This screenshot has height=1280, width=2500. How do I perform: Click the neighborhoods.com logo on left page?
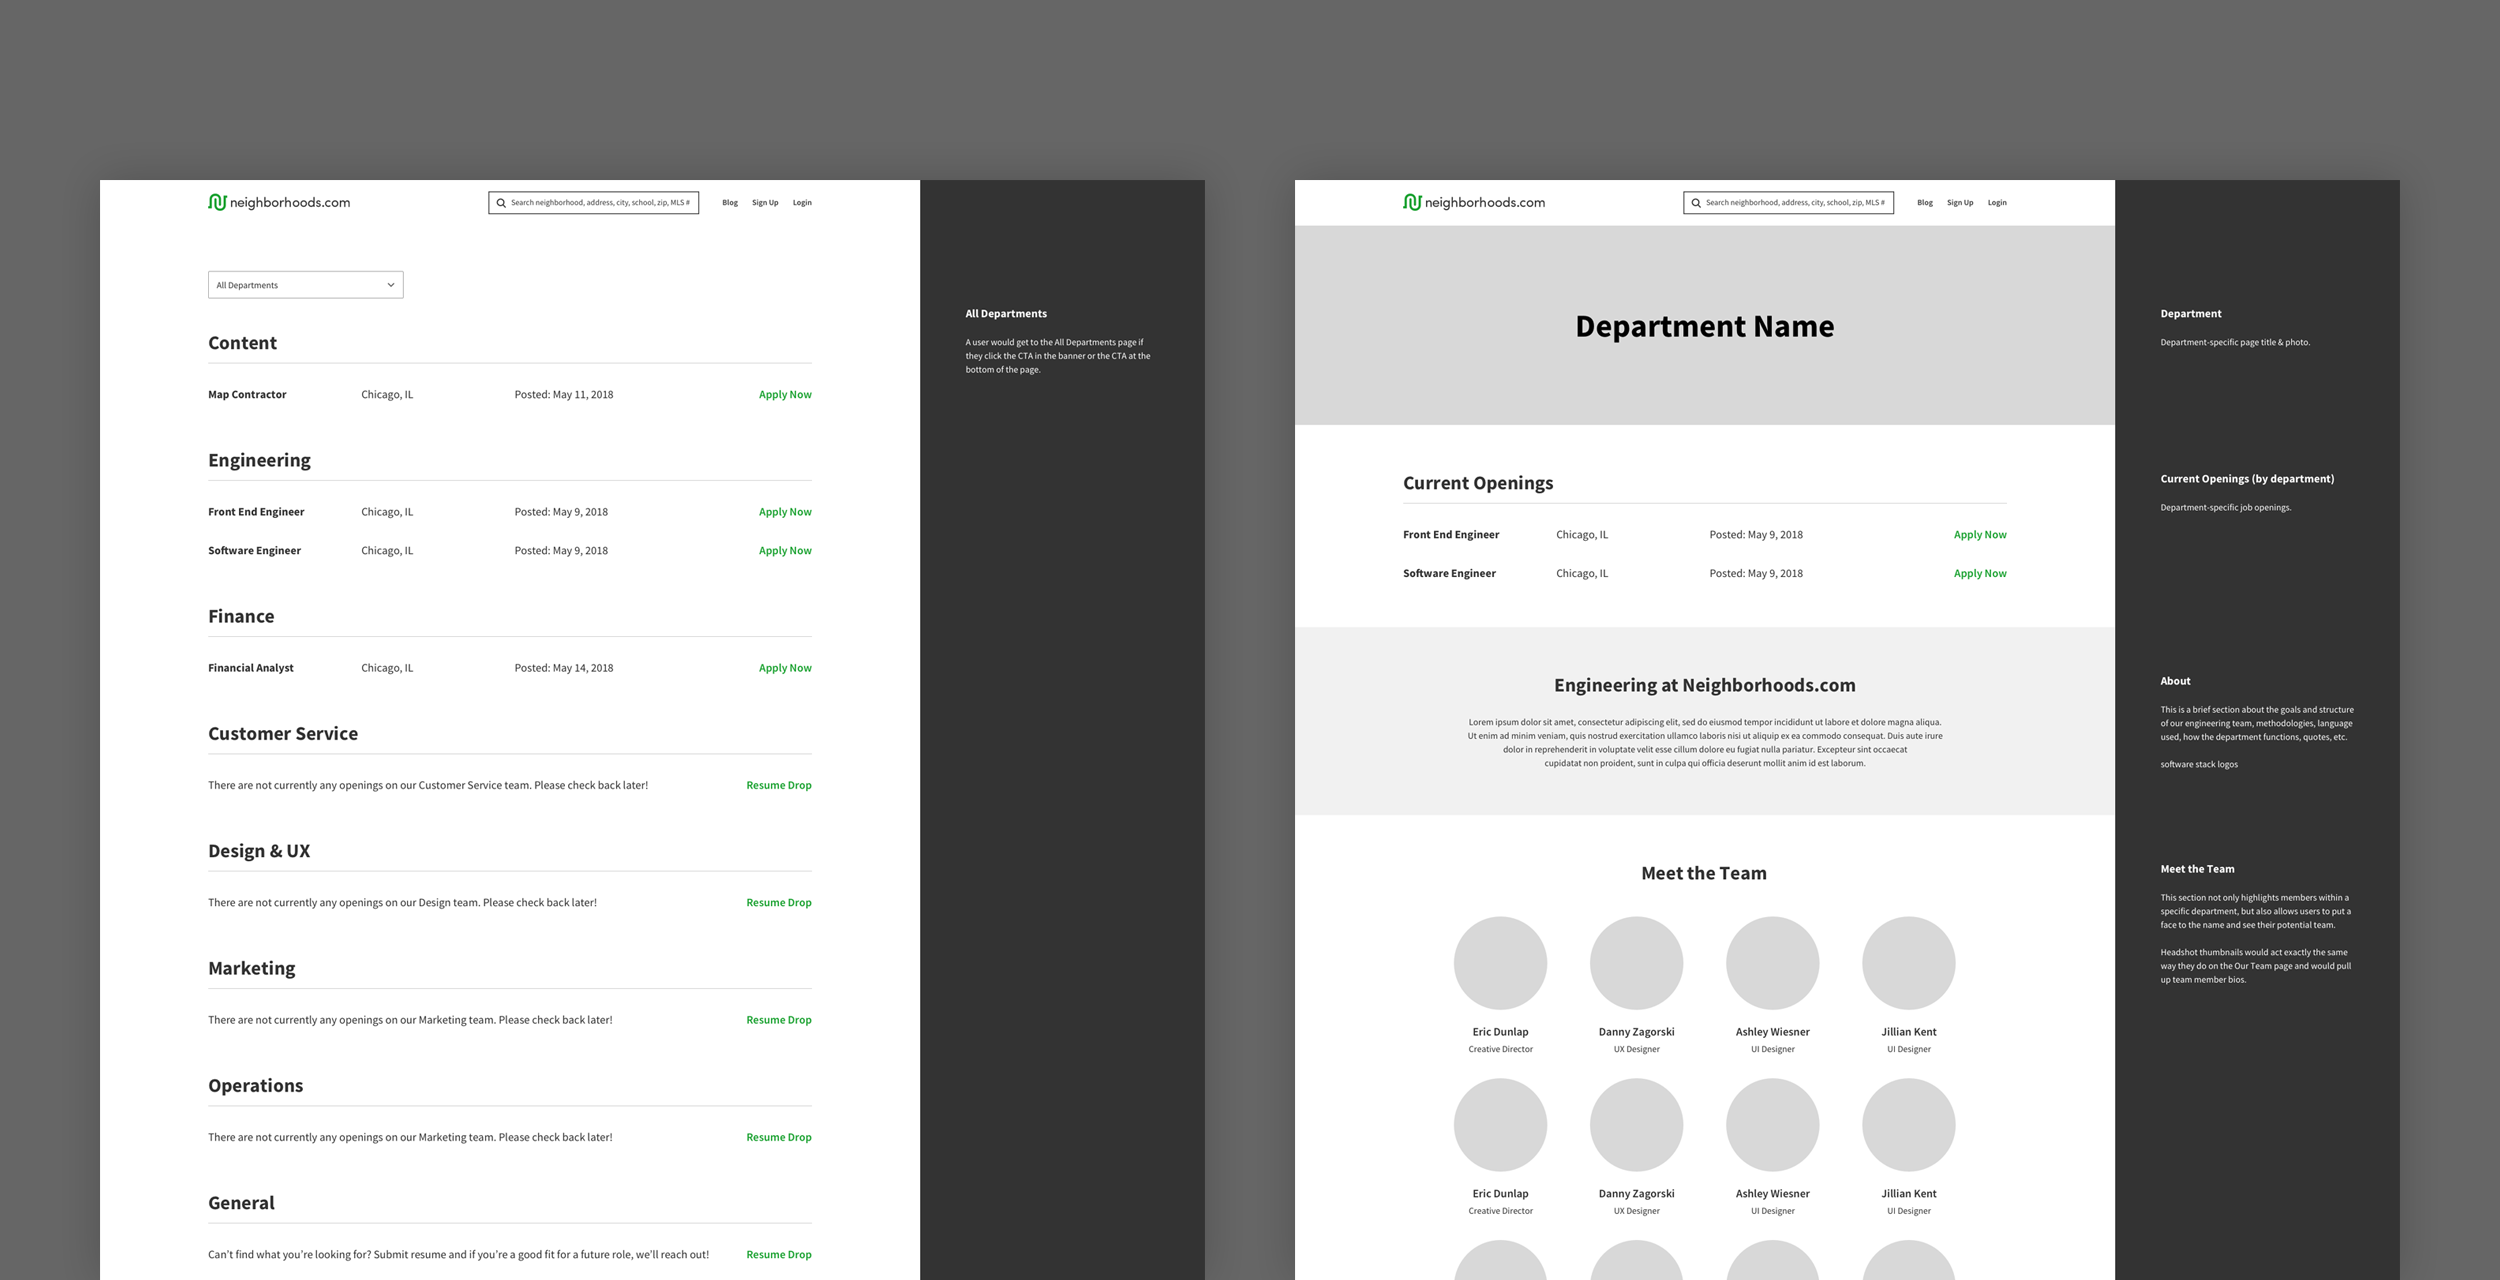(x=279, y=202)
